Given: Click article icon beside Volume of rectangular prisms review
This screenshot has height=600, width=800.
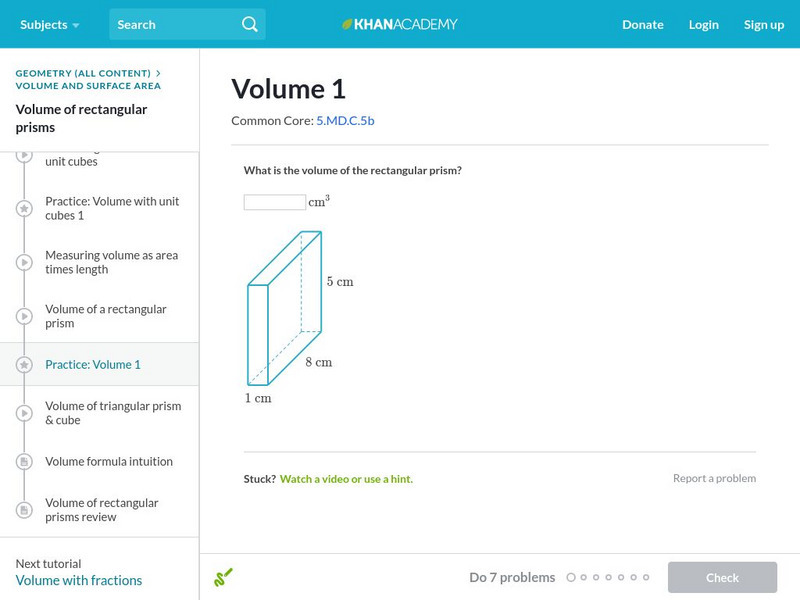Looking at the screenshot, I should (x=24, y=510).
